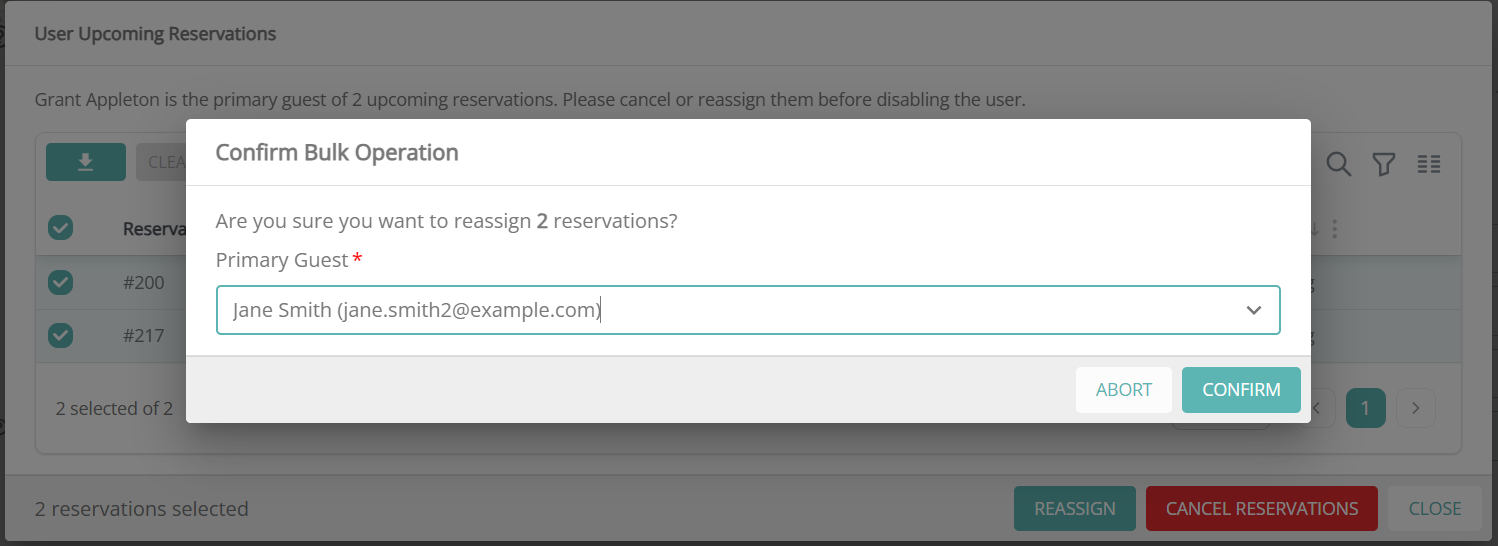Confirm the bulk reassign operation
This screenshot has height=546, width=1498.
[x=1241, y=390]
